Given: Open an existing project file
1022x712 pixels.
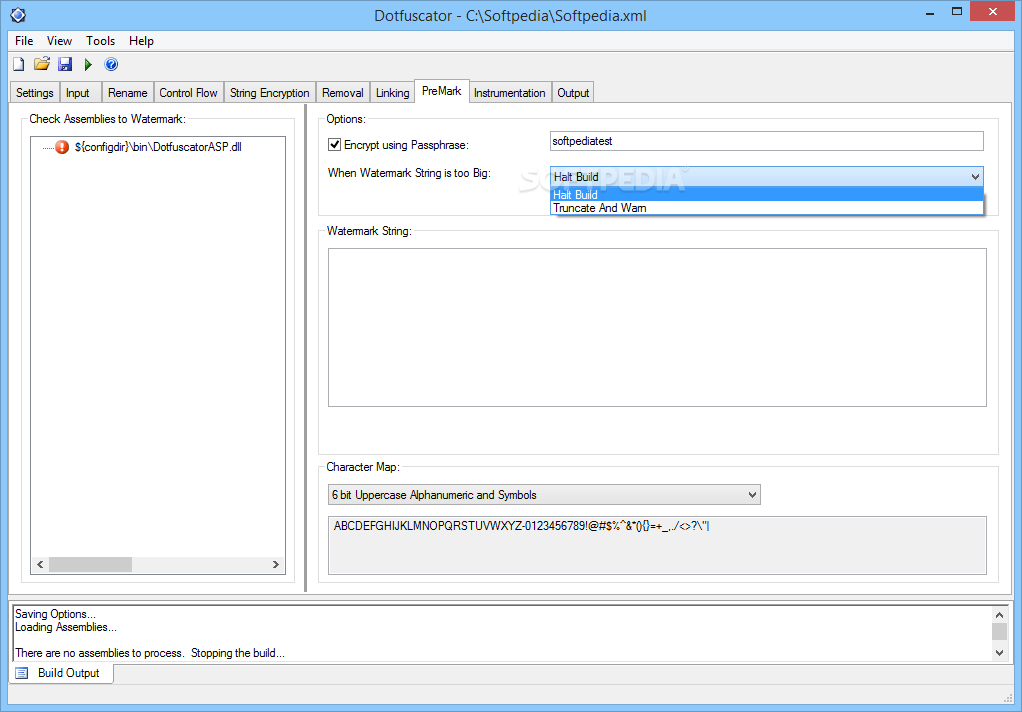Looking at the screenshot, I should tap(41, 63).
